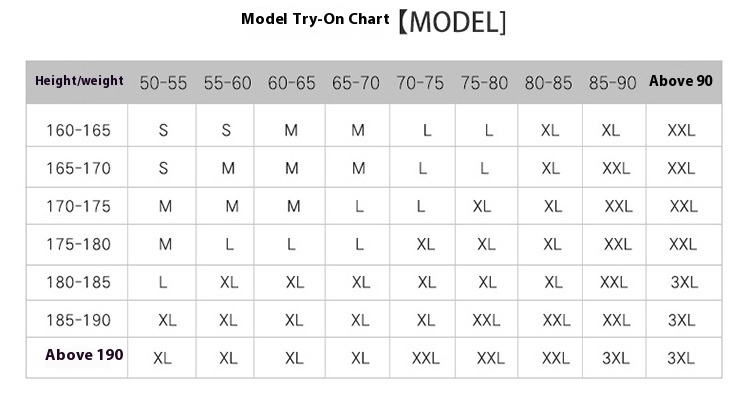The height and width of the screenshot is (404, 750).
Task: Select the 3XL cell in the 185-190 row
Action: 681,320
